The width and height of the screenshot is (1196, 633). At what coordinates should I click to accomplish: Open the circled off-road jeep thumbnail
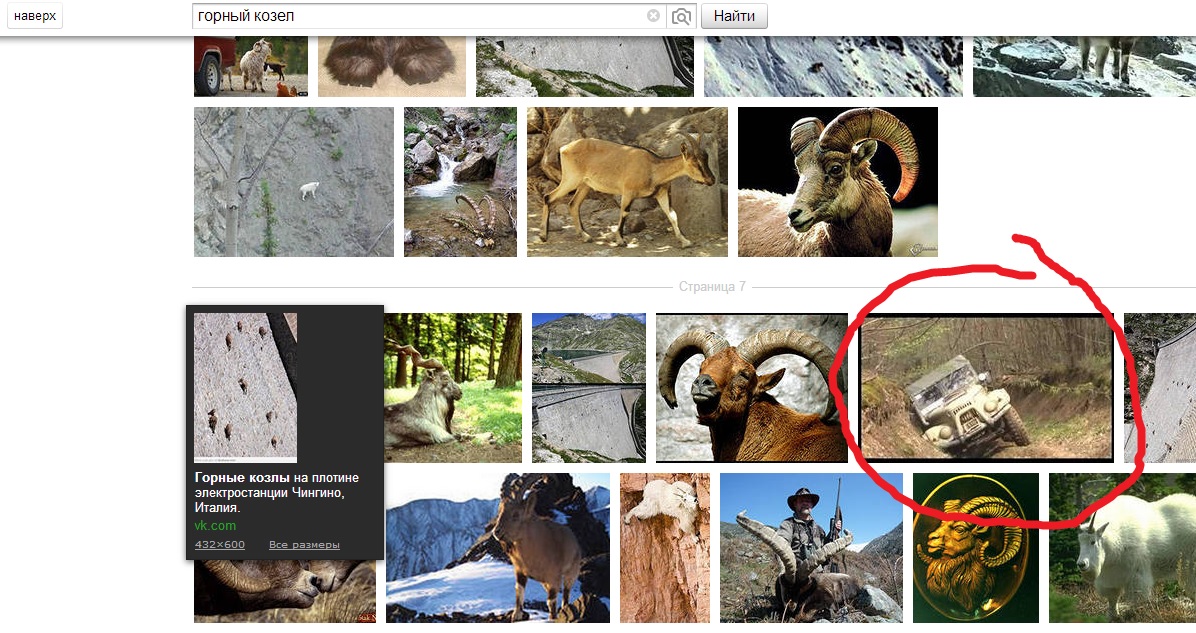coord(986,388)
